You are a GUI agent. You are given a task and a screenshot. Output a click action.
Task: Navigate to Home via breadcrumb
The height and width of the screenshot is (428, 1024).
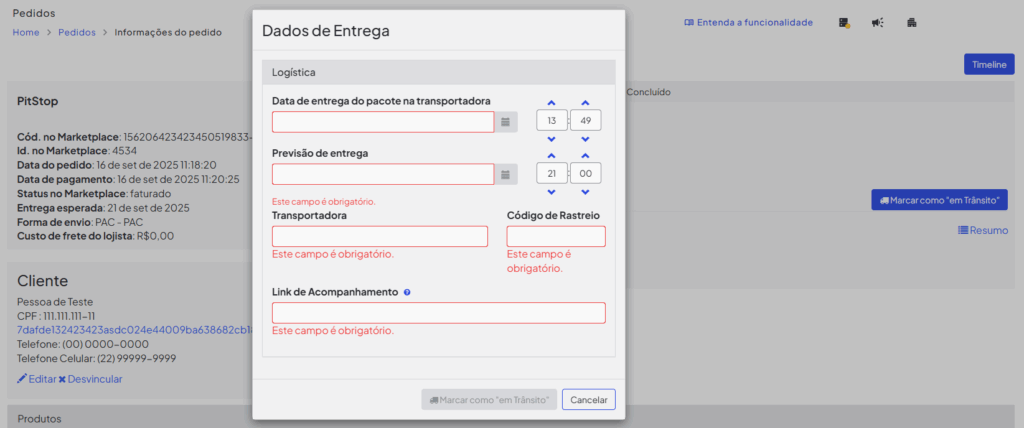pyautogui.click(x=26, y=32)
